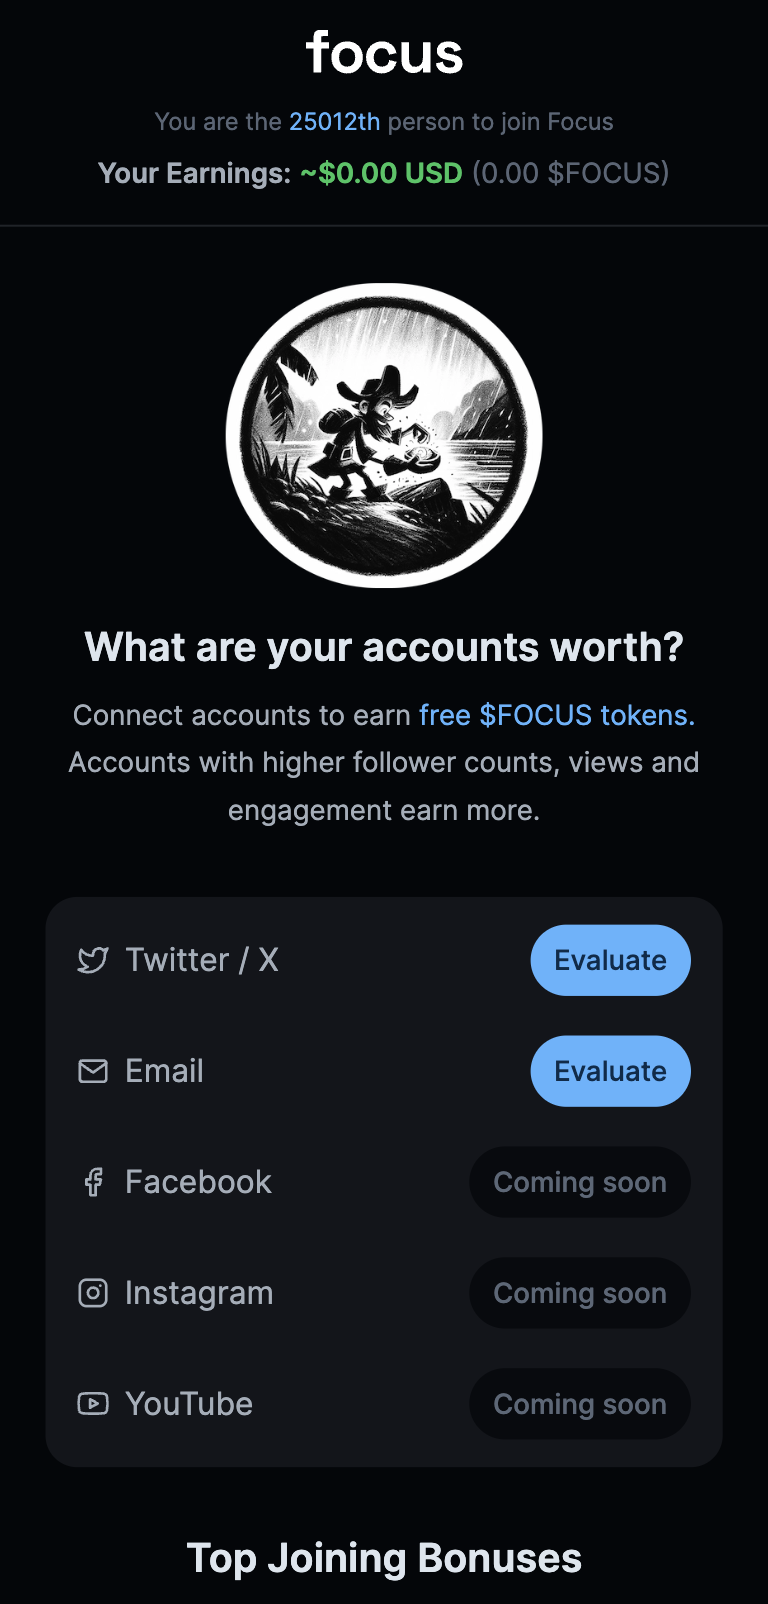Select the Facebook row label
Viewport: 768px width, 1604px height.
[x=198, y=1182]
